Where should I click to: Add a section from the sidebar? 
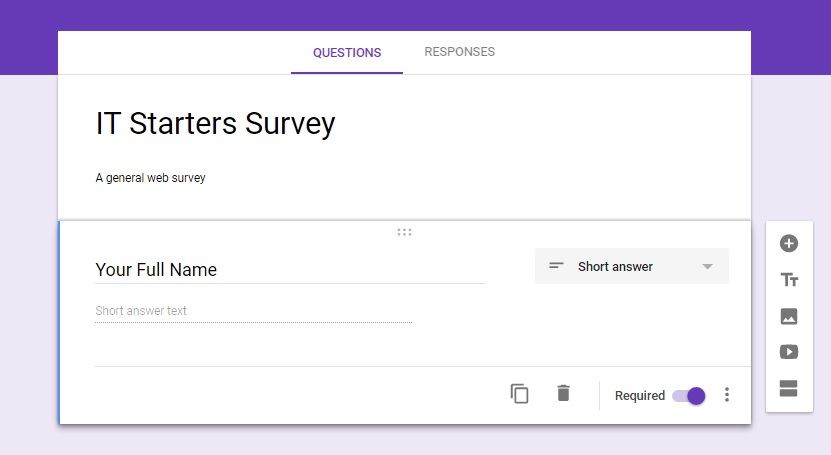(789, 388)
